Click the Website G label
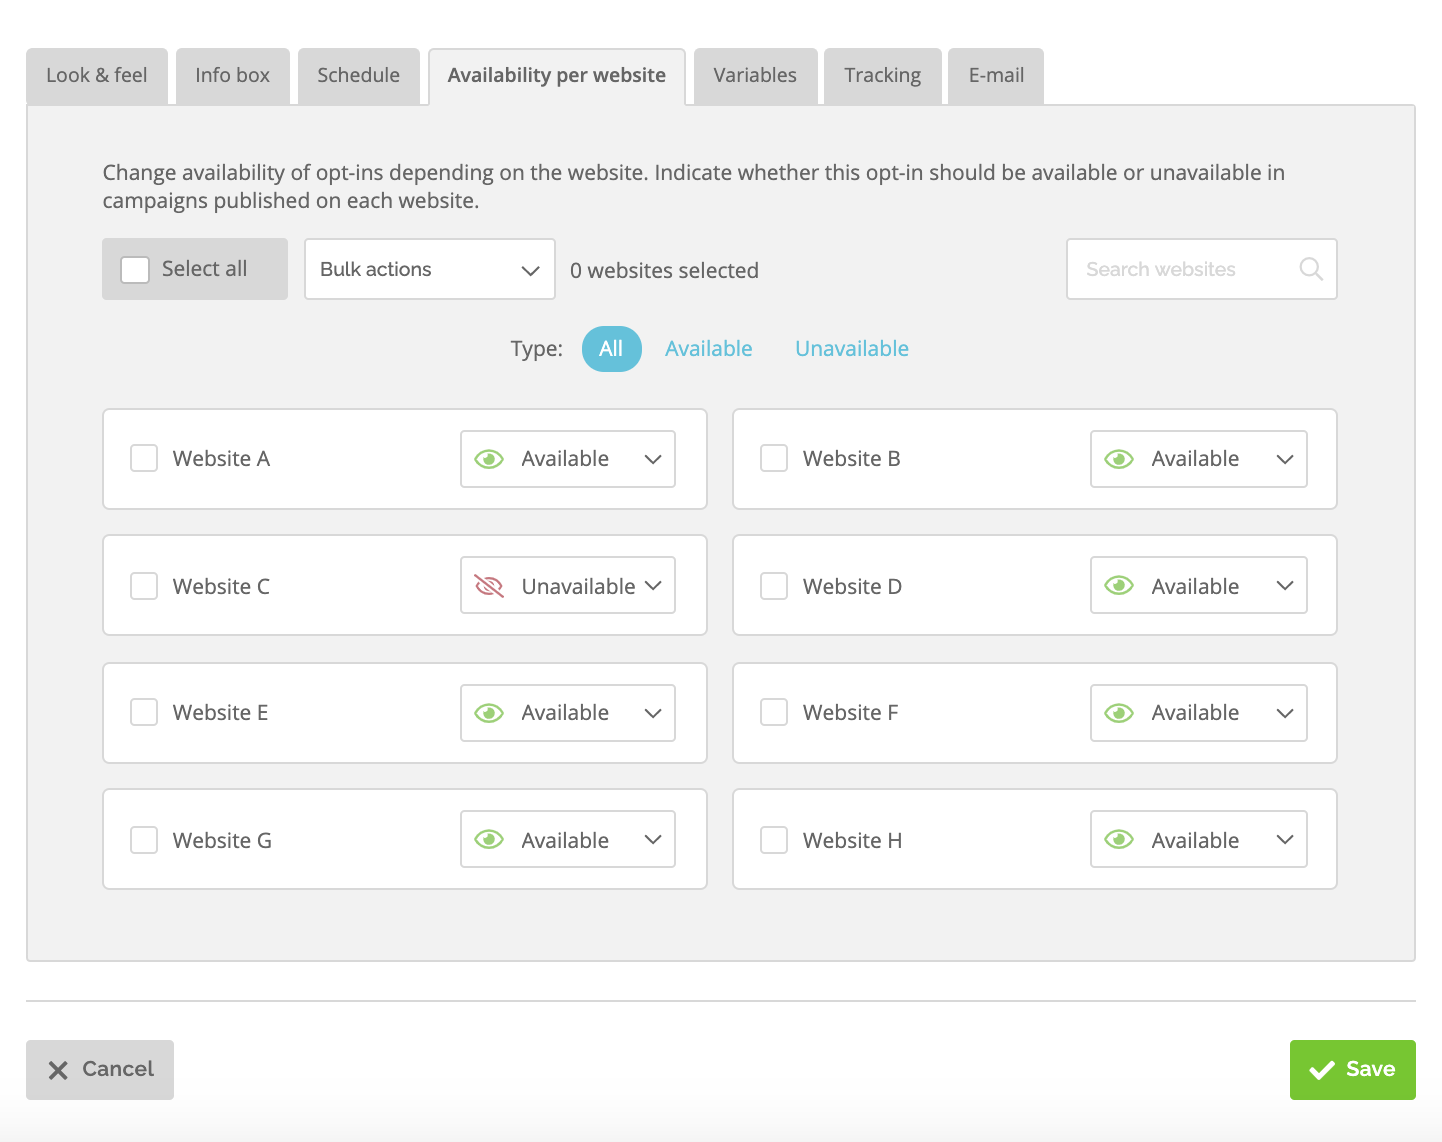 [x=222, y=841]
